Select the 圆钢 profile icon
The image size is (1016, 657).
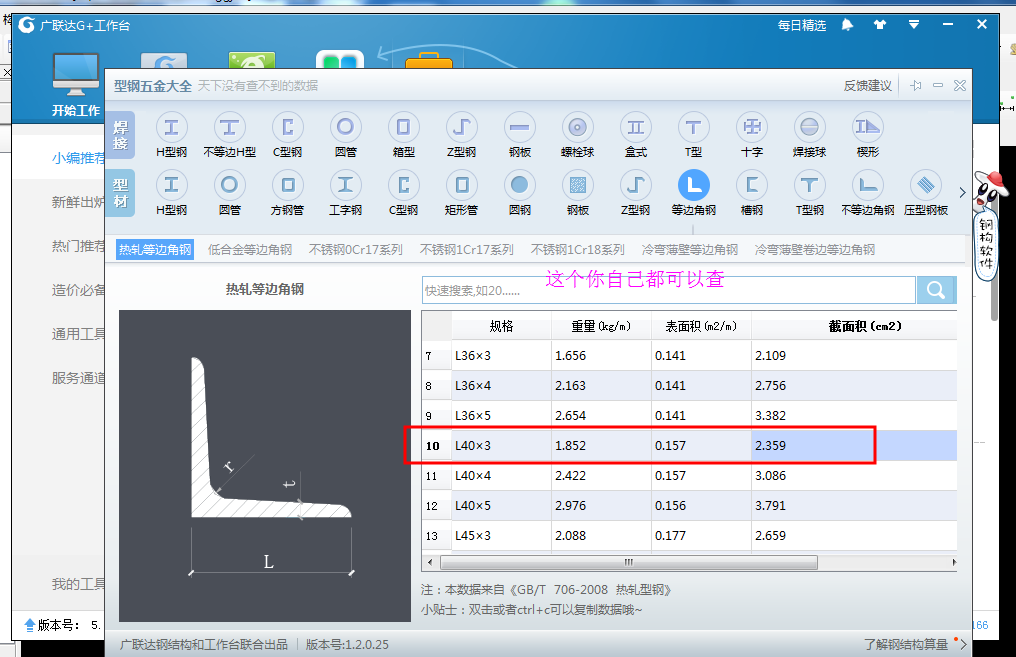tap(520, 185)
